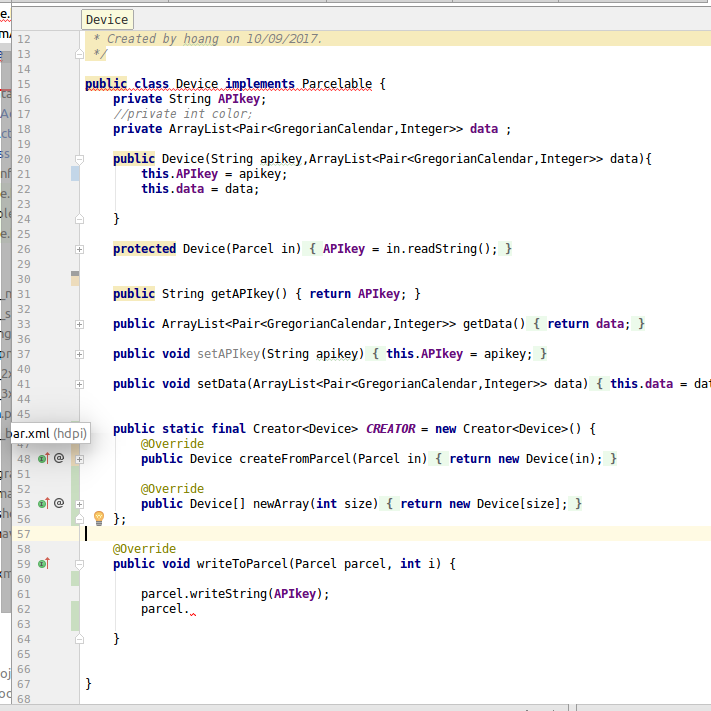Image resolution: width=711 pixels, height=711 pixels.
Task: Click the deleted-lines marker at line 30
Action: (x=75, y=274)
